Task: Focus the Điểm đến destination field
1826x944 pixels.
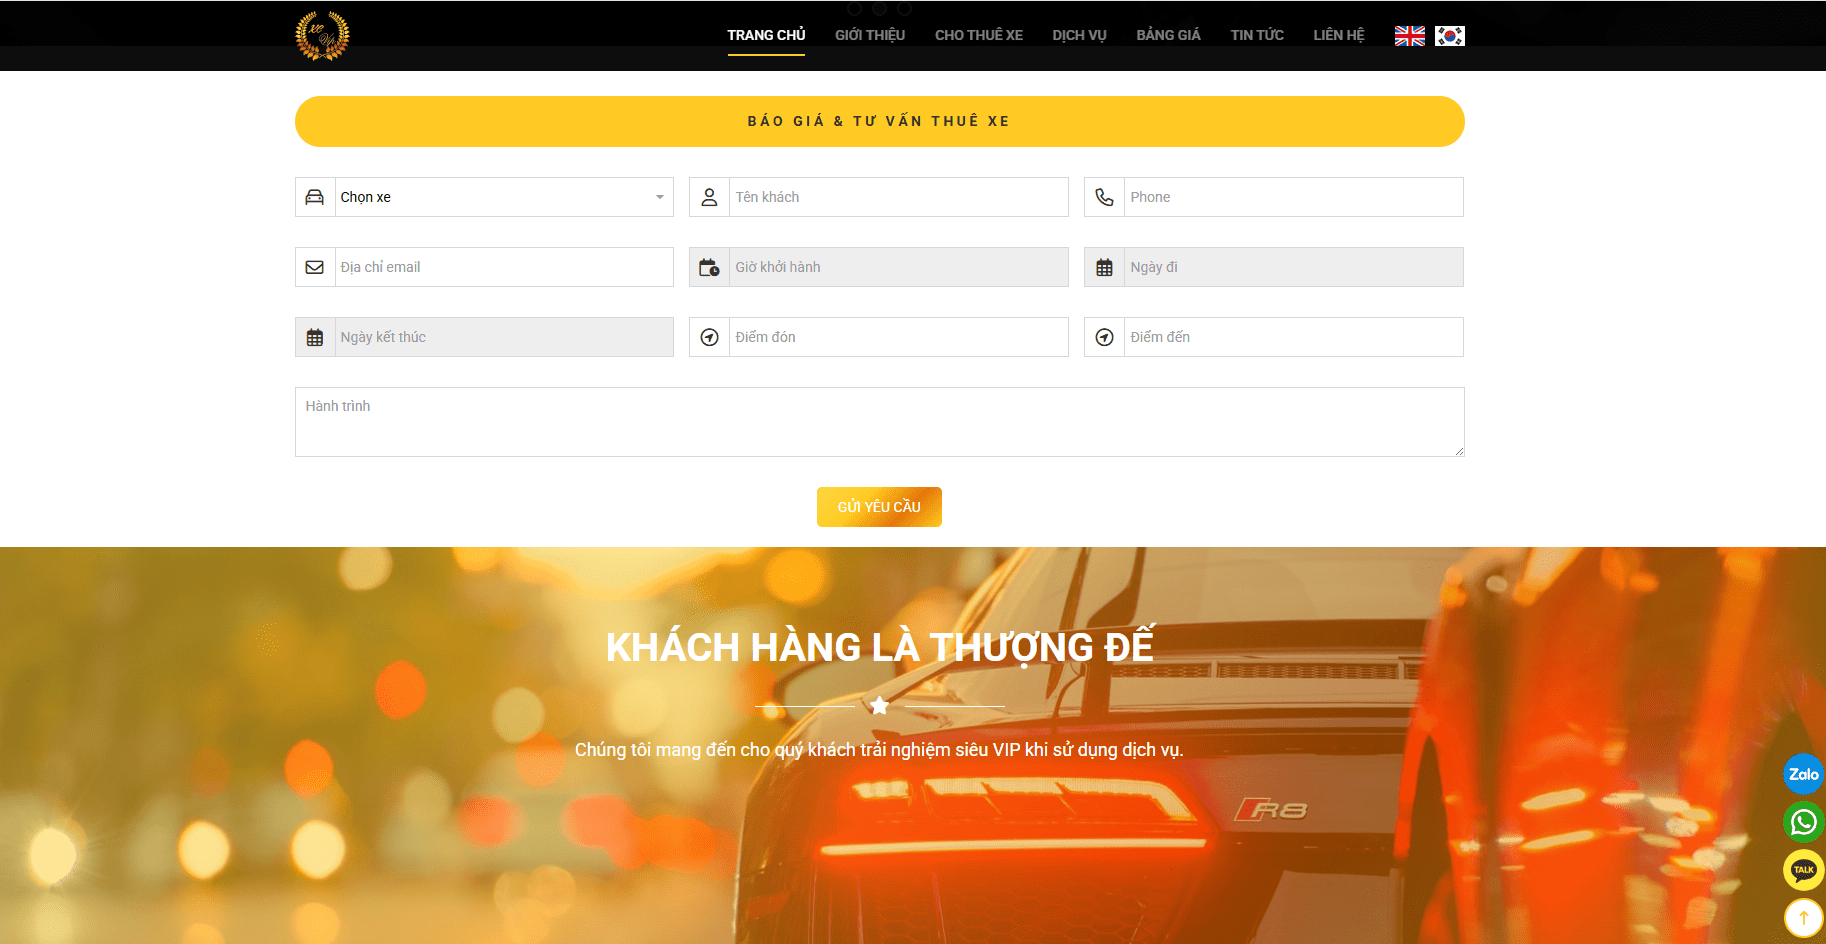Action: tap(1293, 337)
